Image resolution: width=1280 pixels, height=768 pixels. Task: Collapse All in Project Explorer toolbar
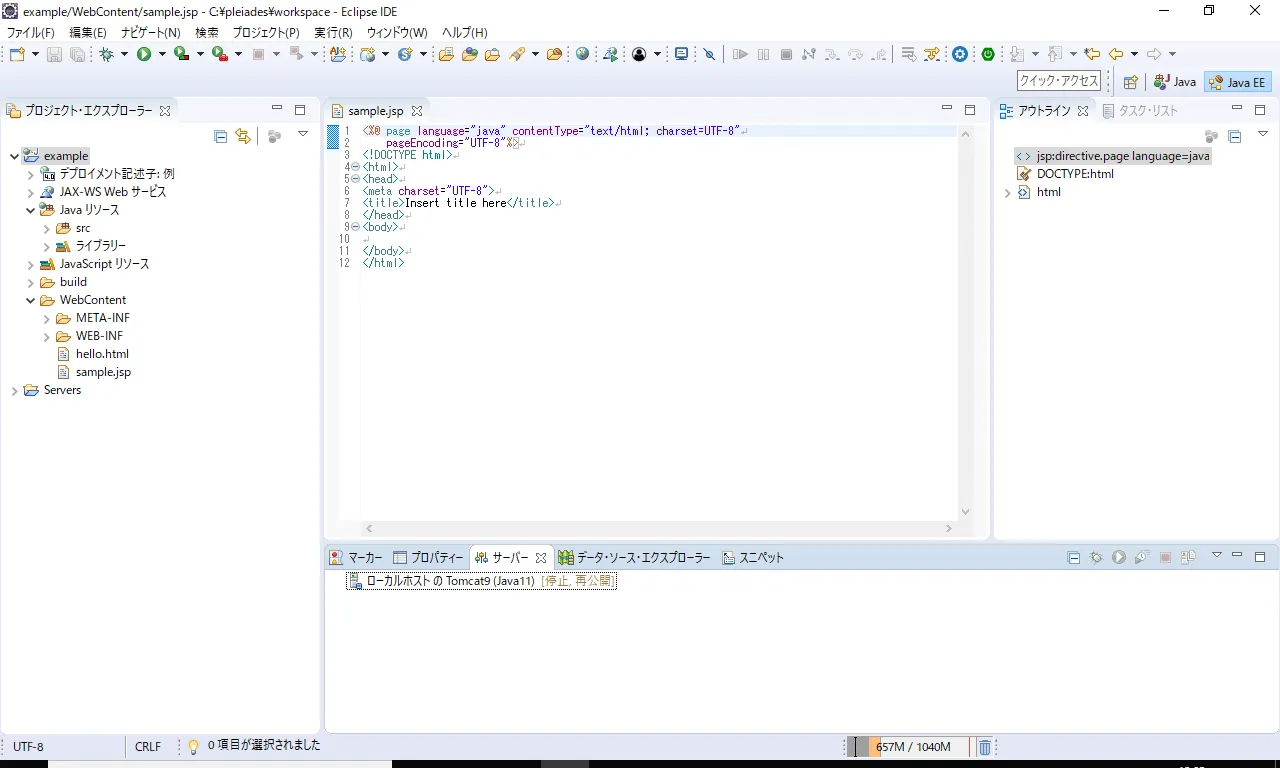(x=221, y=136)
